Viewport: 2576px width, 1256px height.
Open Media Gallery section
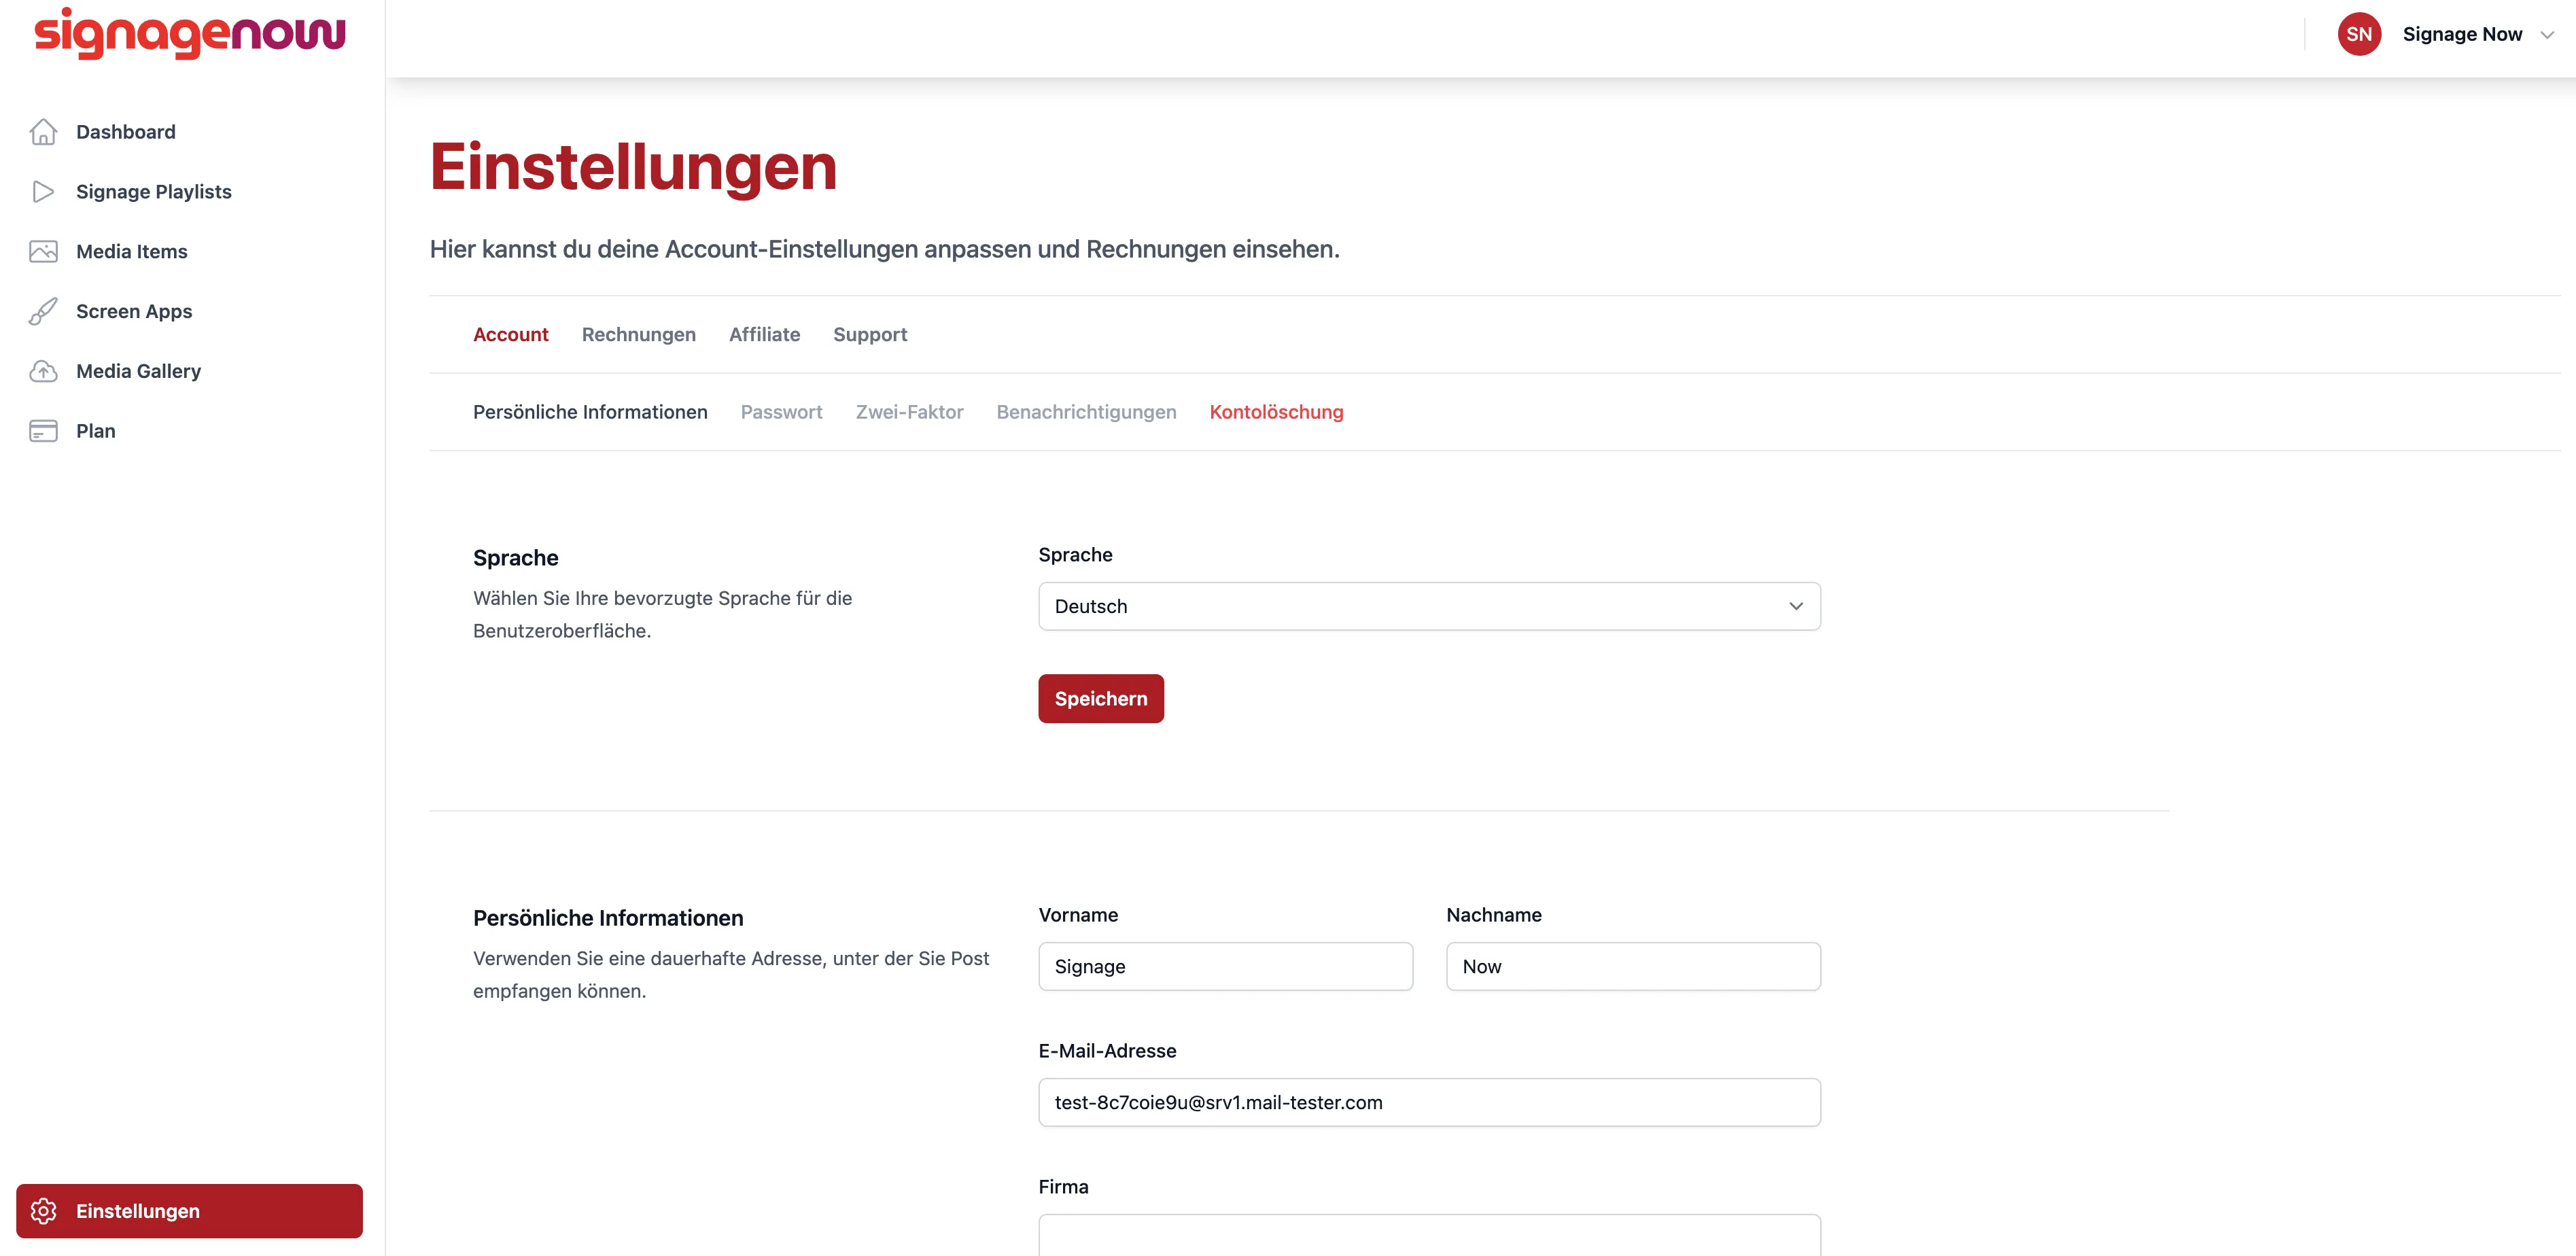point(138,371)
